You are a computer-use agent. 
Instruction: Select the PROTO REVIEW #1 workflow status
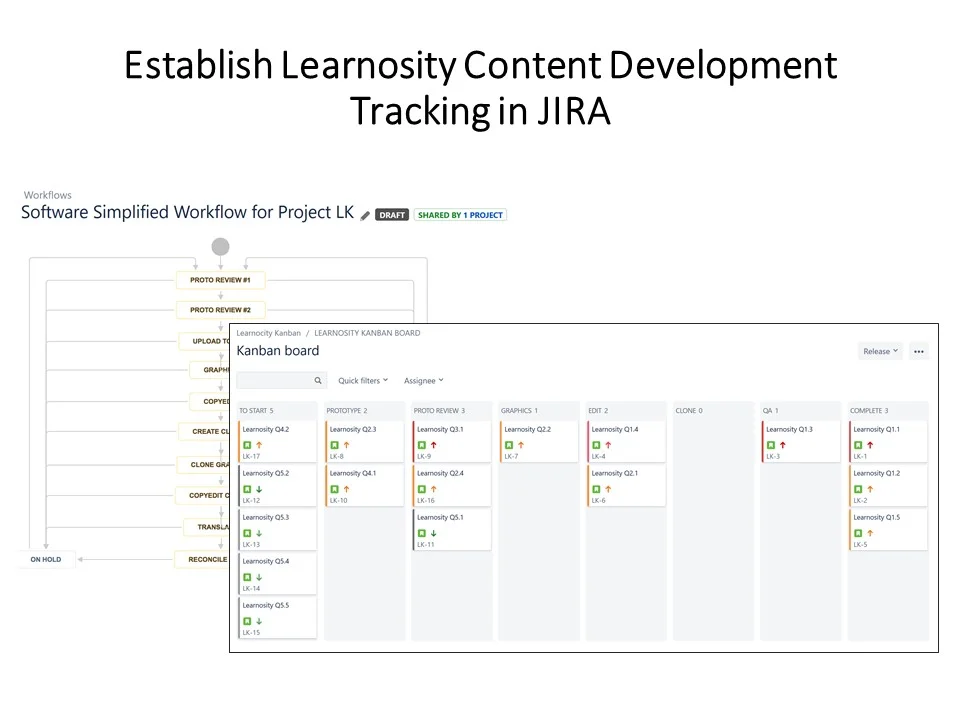220,280
